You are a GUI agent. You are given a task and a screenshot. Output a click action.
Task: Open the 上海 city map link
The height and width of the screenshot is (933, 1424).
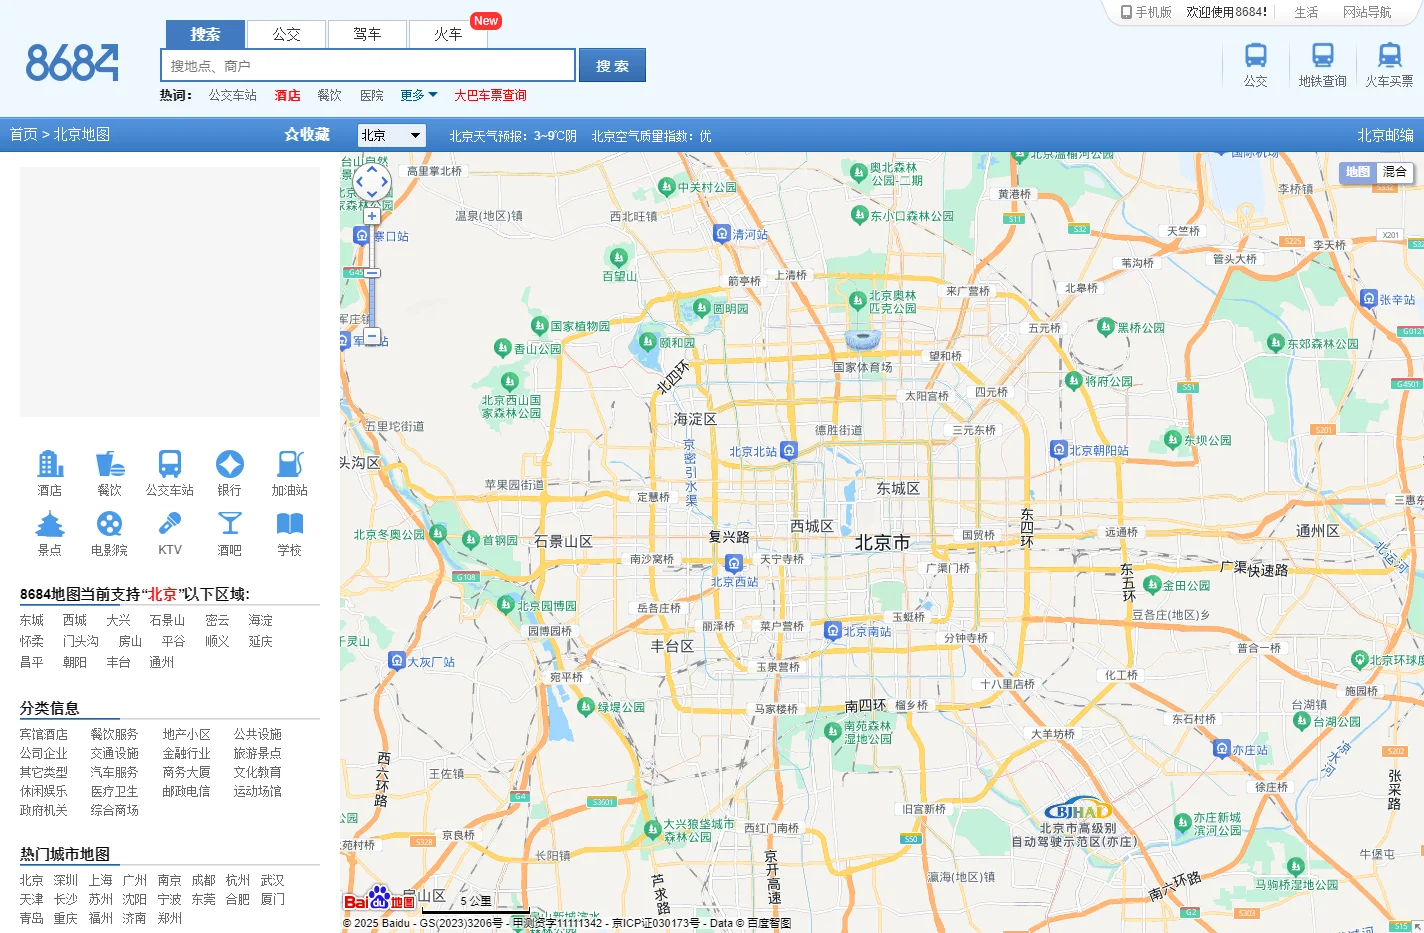click(100, 880)
